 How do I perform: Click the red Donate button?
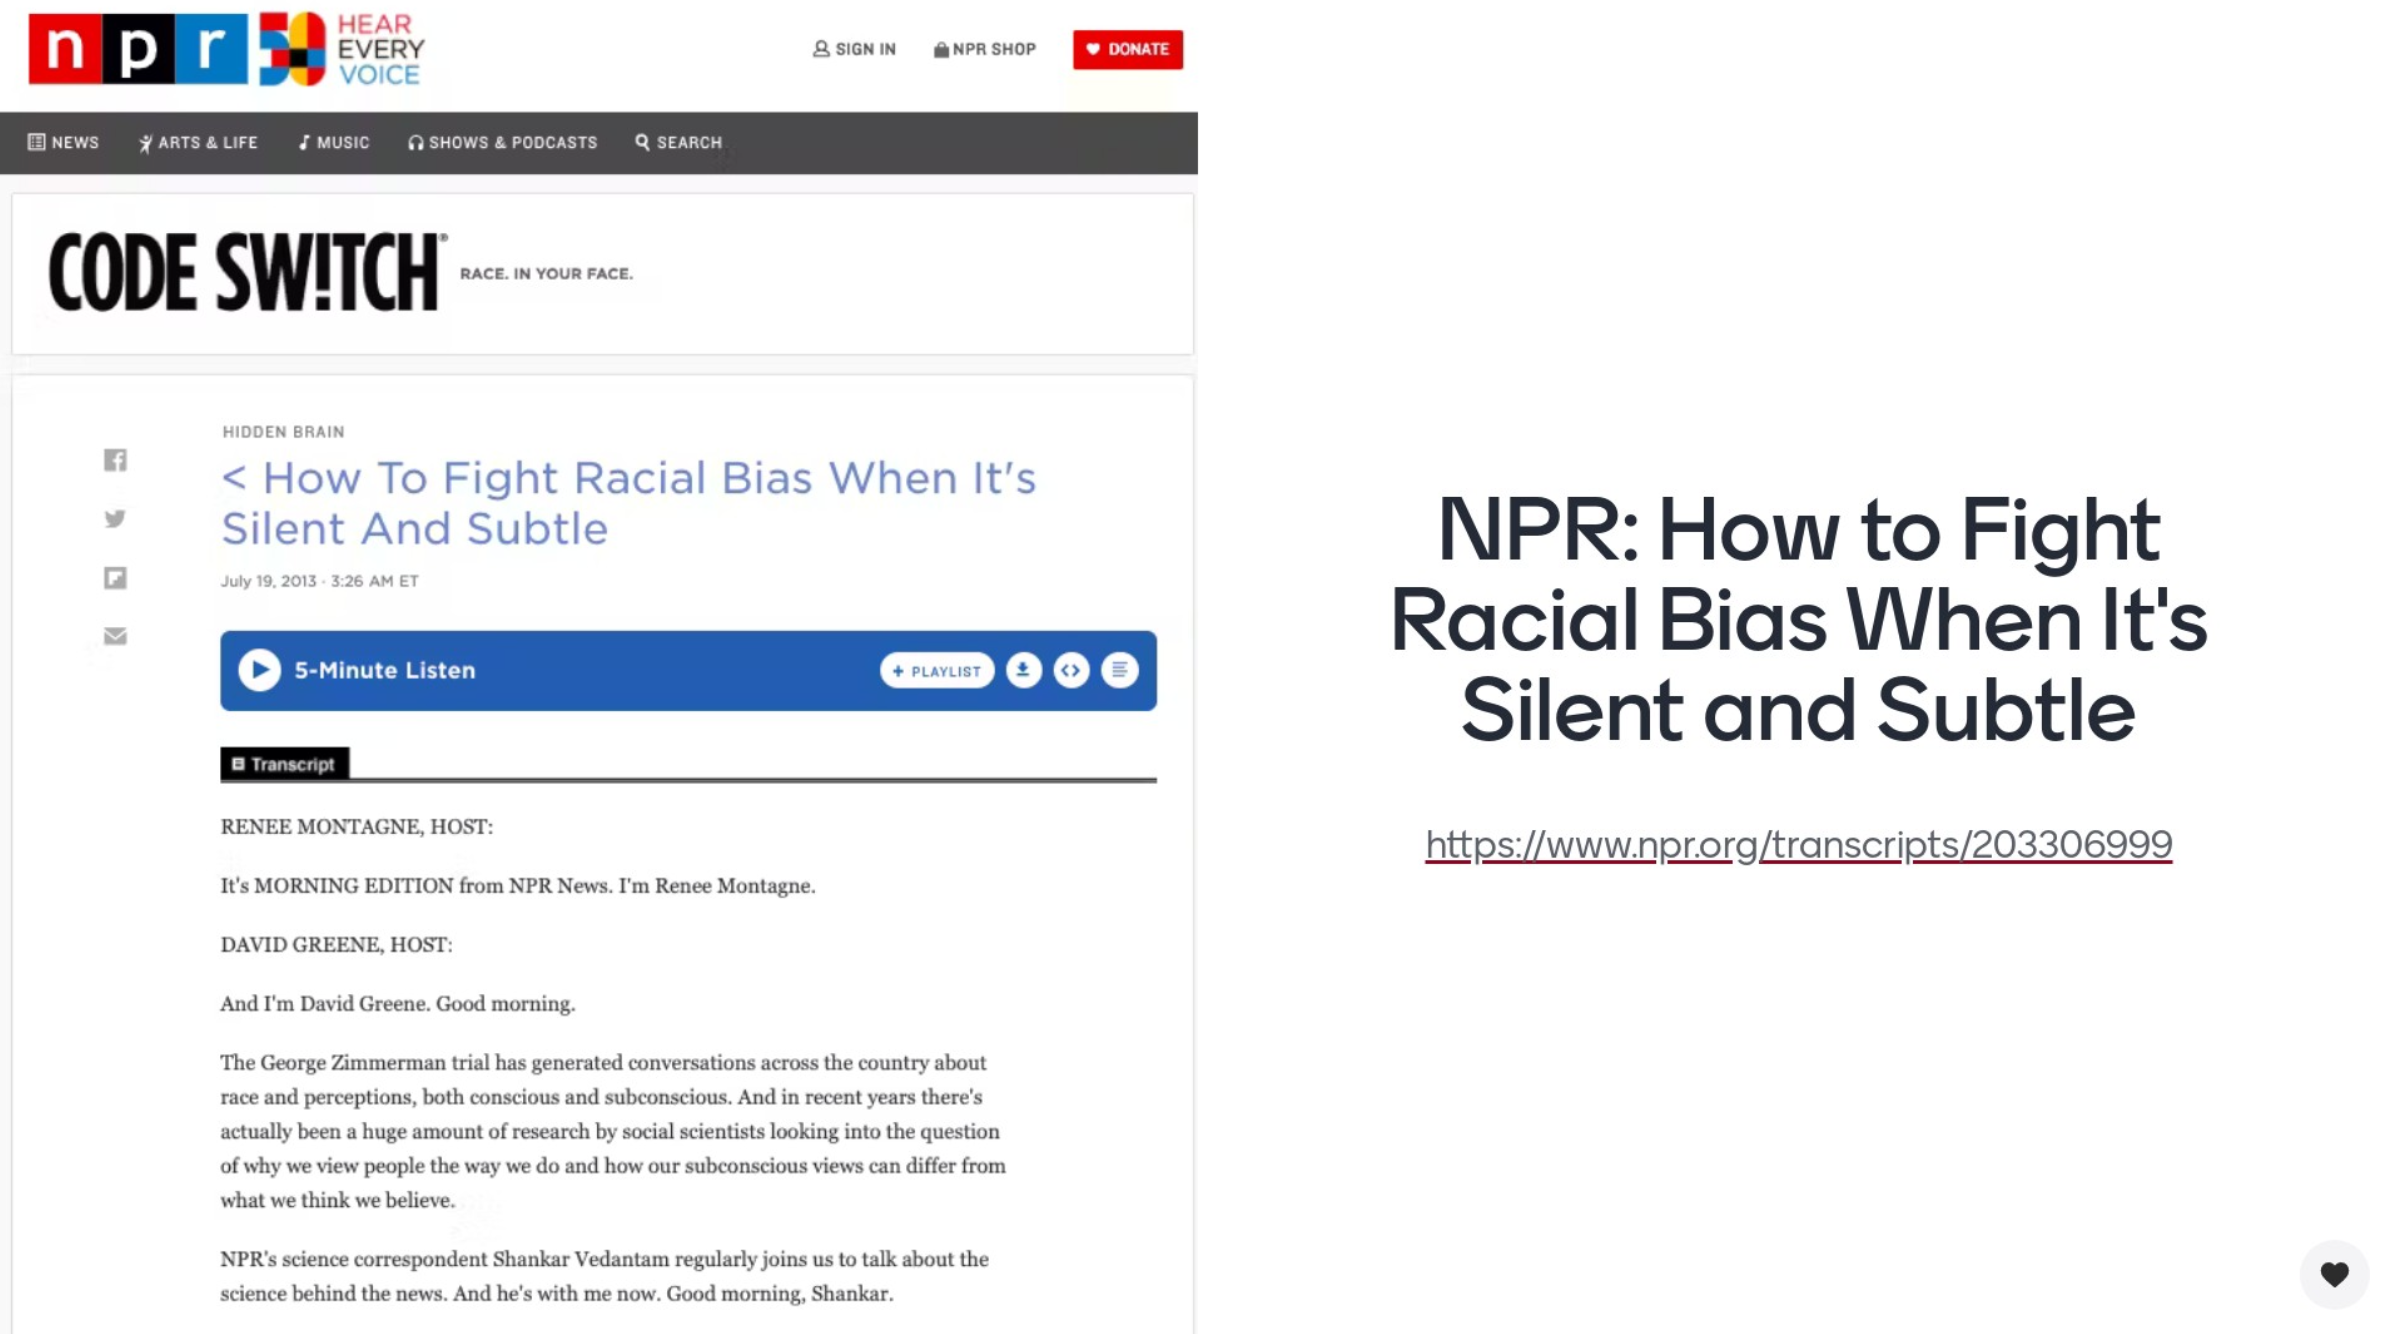1127,49
